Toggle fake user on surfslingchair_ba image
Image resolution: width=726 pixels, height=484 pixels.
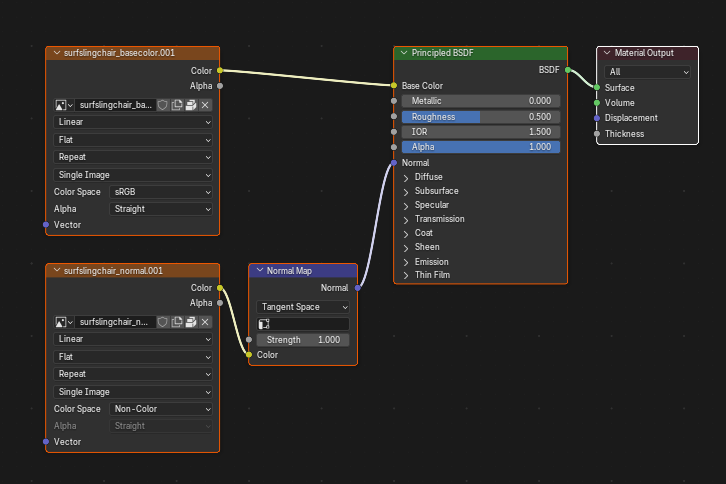click(163, 105)
